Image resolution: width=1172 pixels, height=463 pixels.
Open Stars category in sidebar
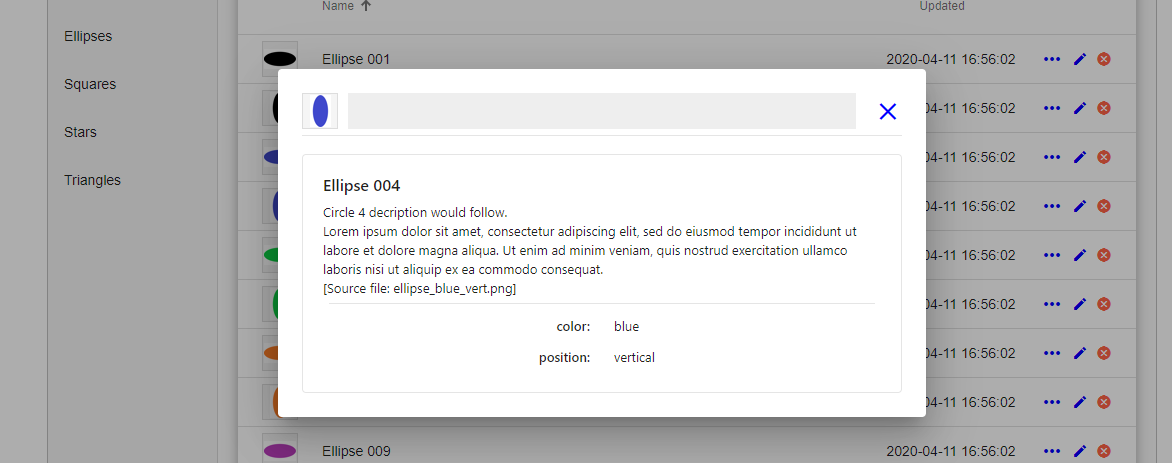(80, 132)
